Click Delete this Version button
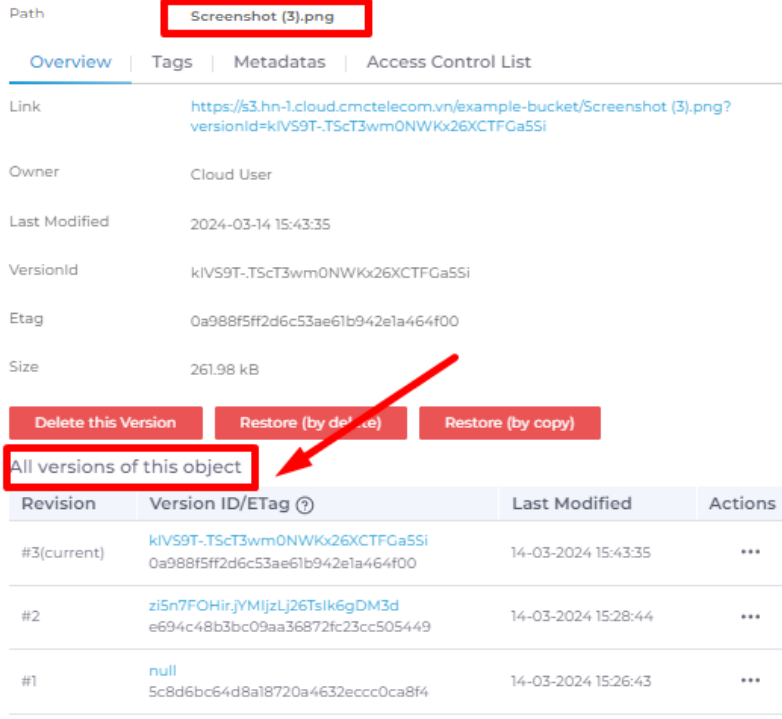Screen dimensions: 782x719 click(x=106, y=423)
